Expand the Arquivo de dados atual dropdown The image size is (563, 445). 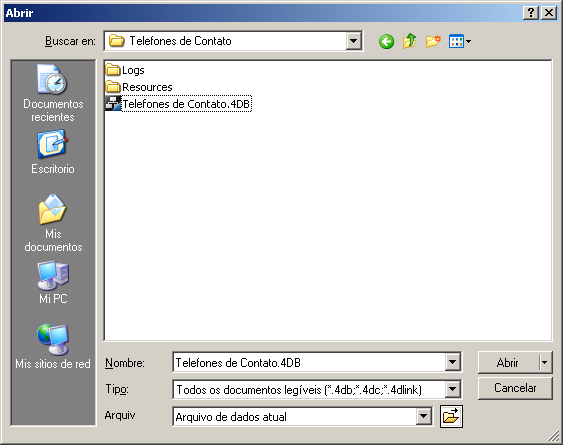pyautogui.click(x=424, y=417)
